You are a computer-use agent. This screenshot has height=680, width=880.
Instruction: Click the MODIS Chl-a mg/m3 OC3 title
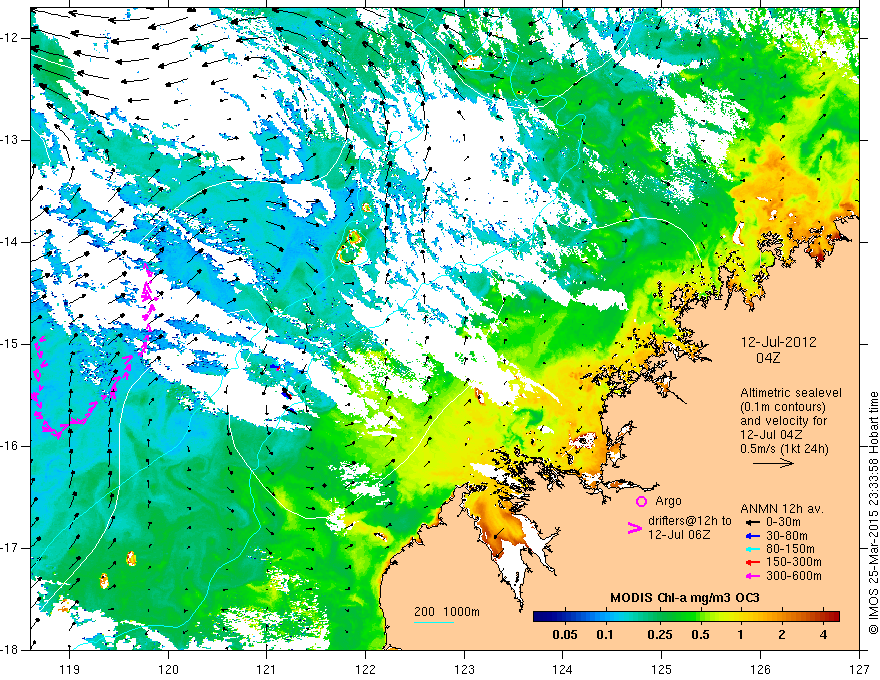tap(684, 599)
